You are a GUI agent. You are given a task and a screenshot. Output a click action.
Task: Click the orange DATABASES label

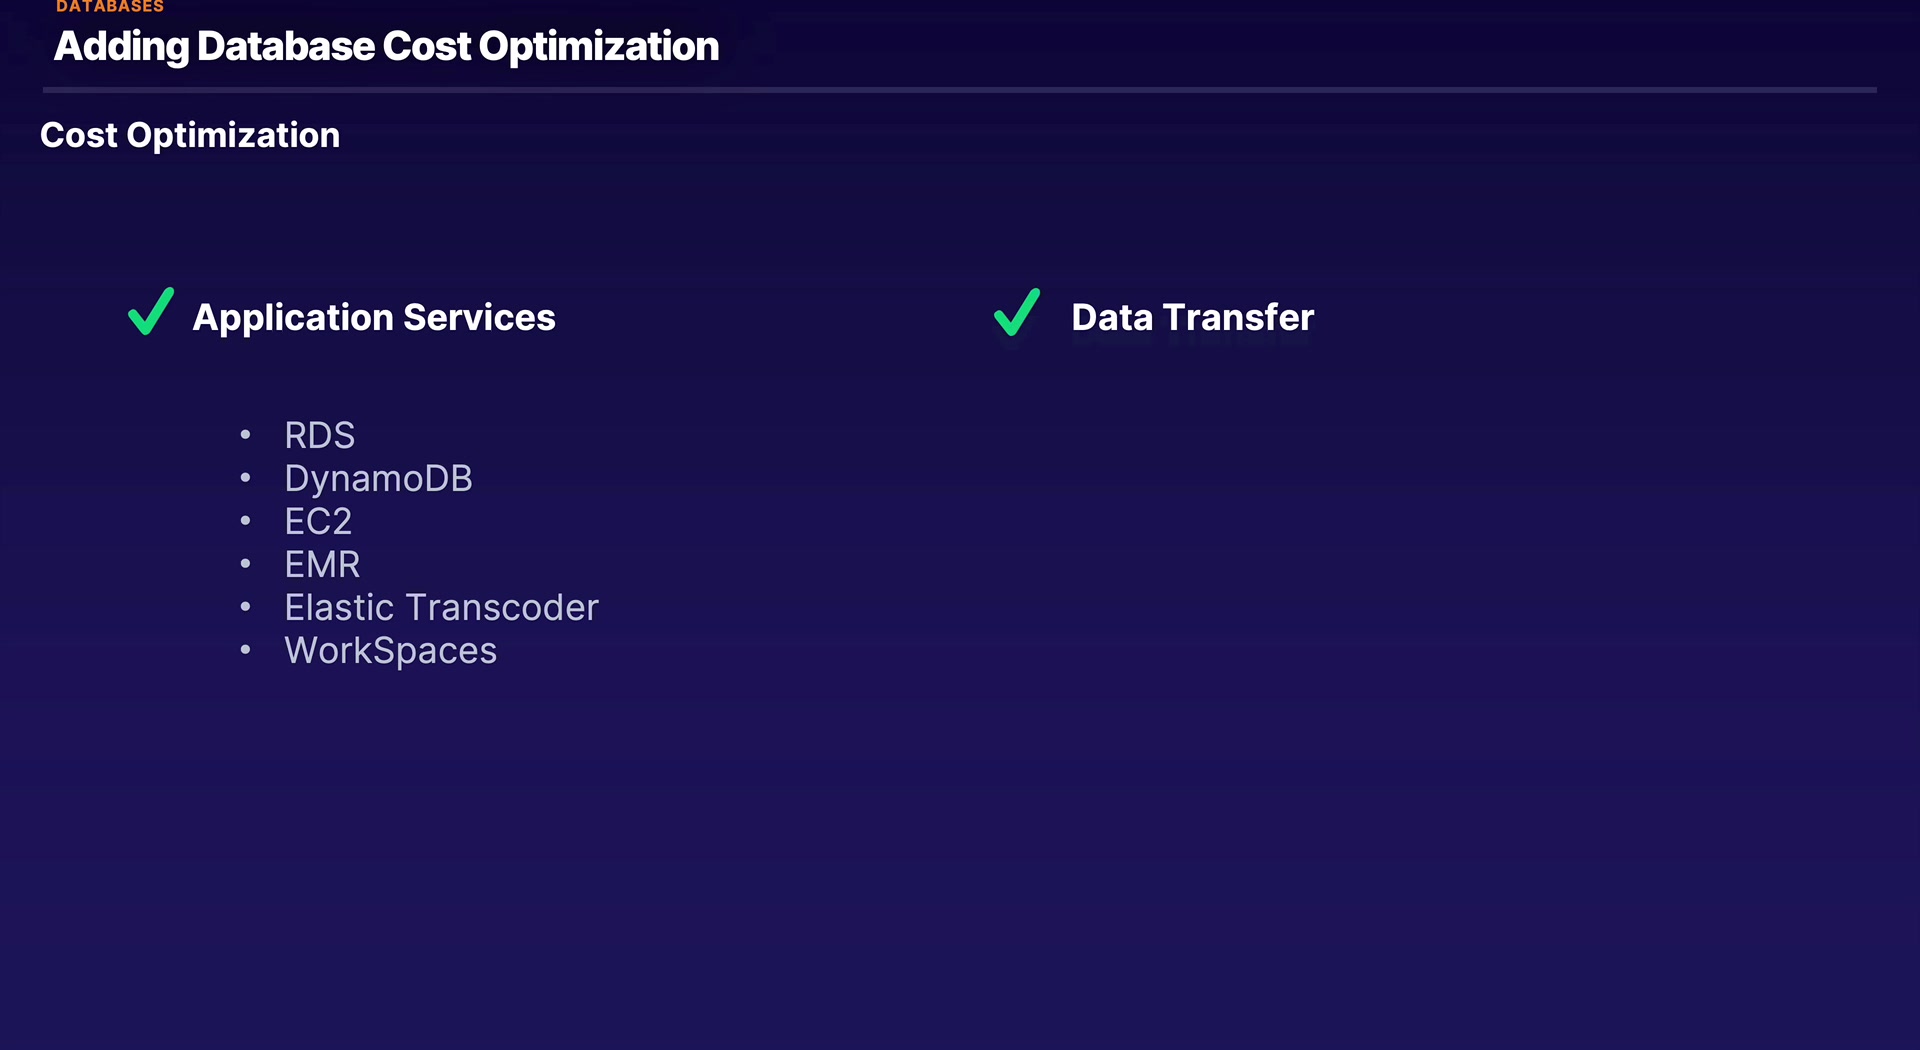pyautogui.click(x=110, y=7)
